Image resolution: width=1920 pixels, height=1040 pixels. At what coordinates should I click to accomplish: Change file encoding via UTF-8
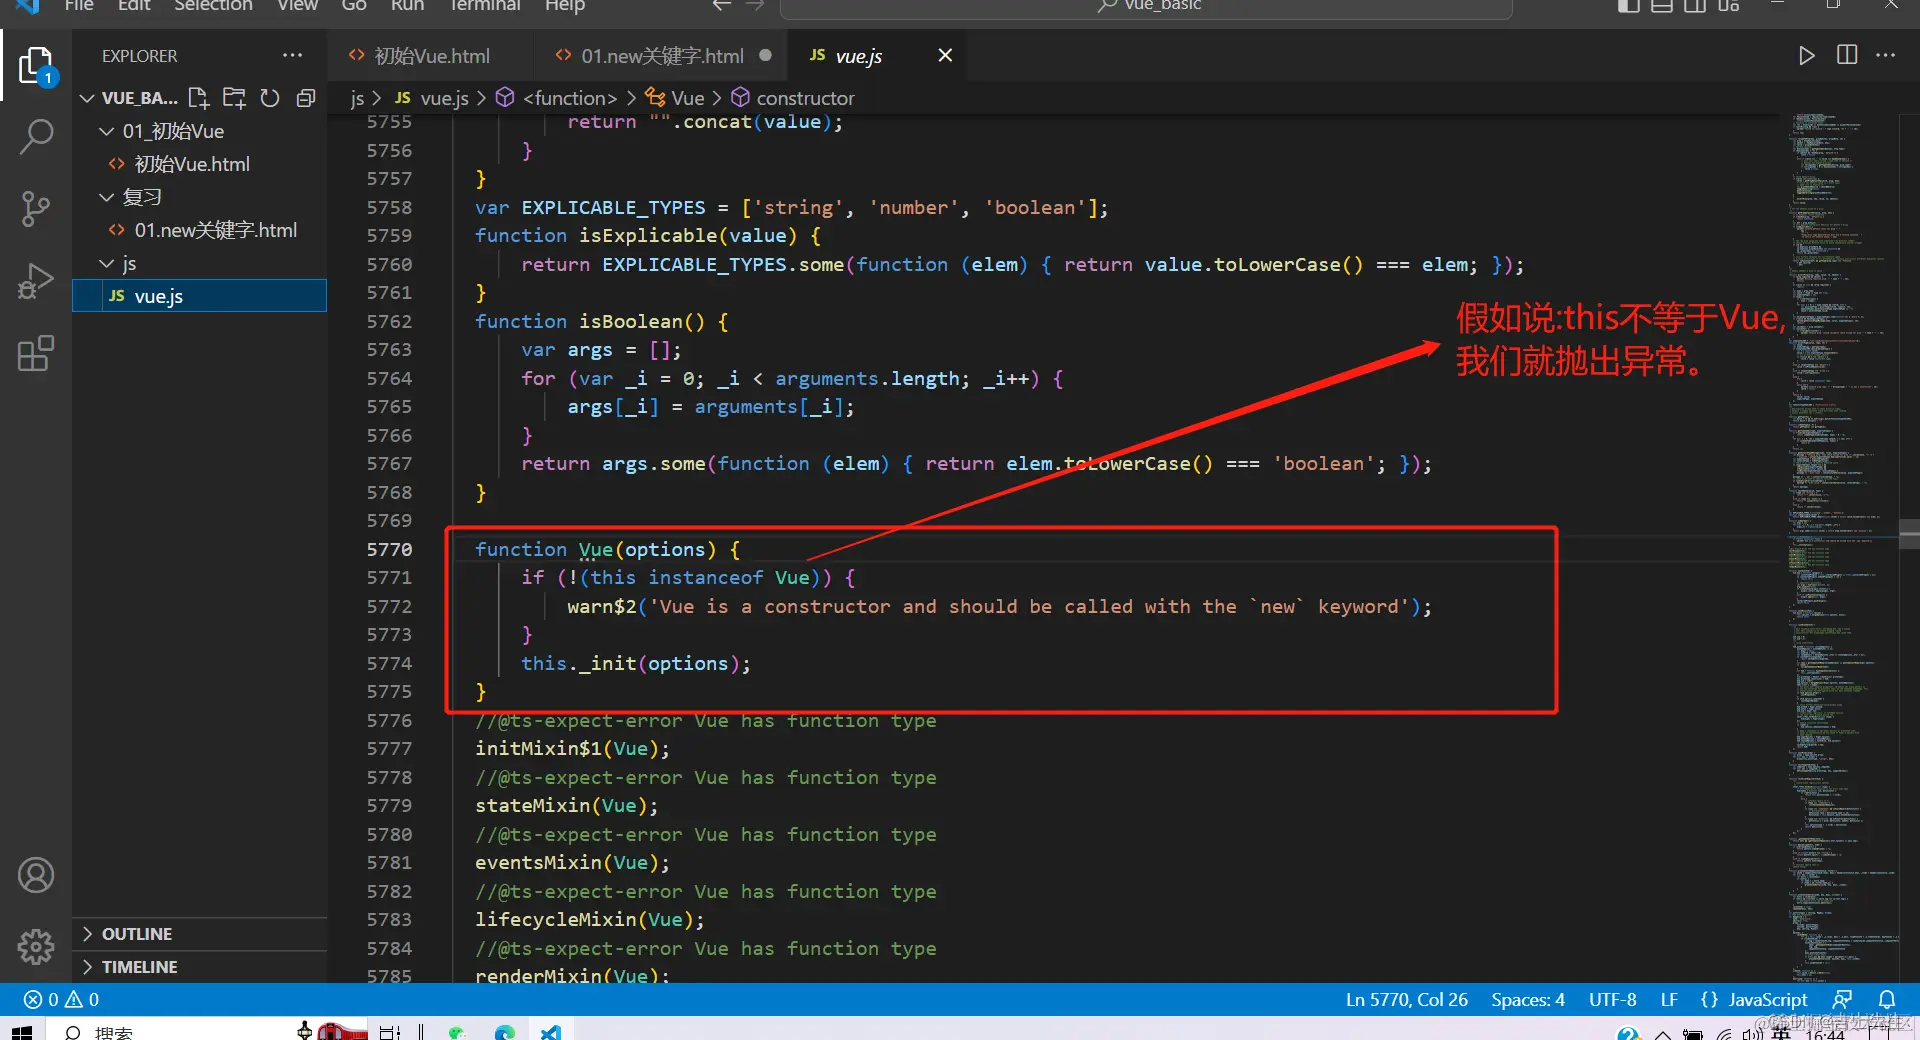pos(1612,999)
